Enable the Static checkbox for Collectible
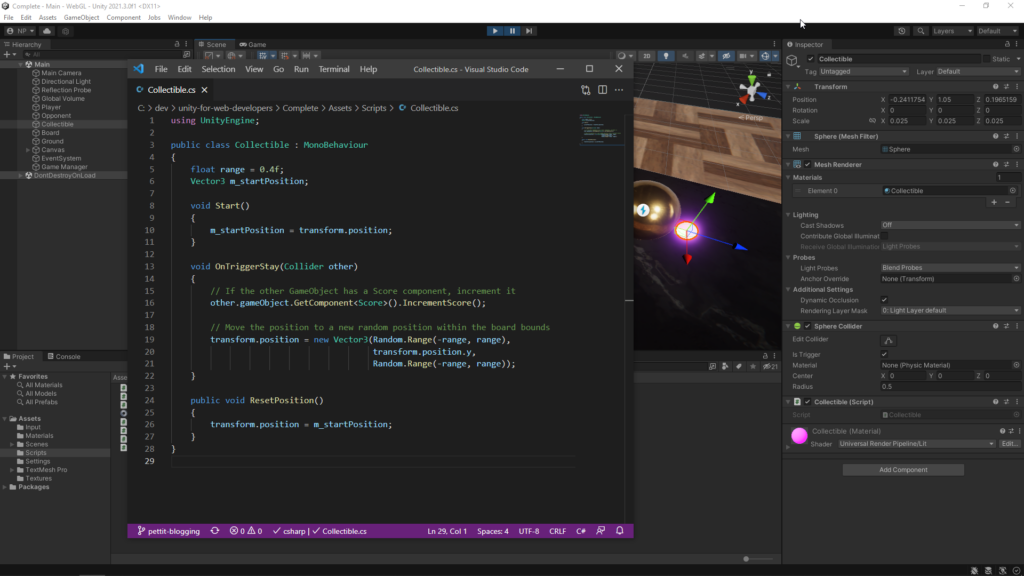 tap(985, 59)
